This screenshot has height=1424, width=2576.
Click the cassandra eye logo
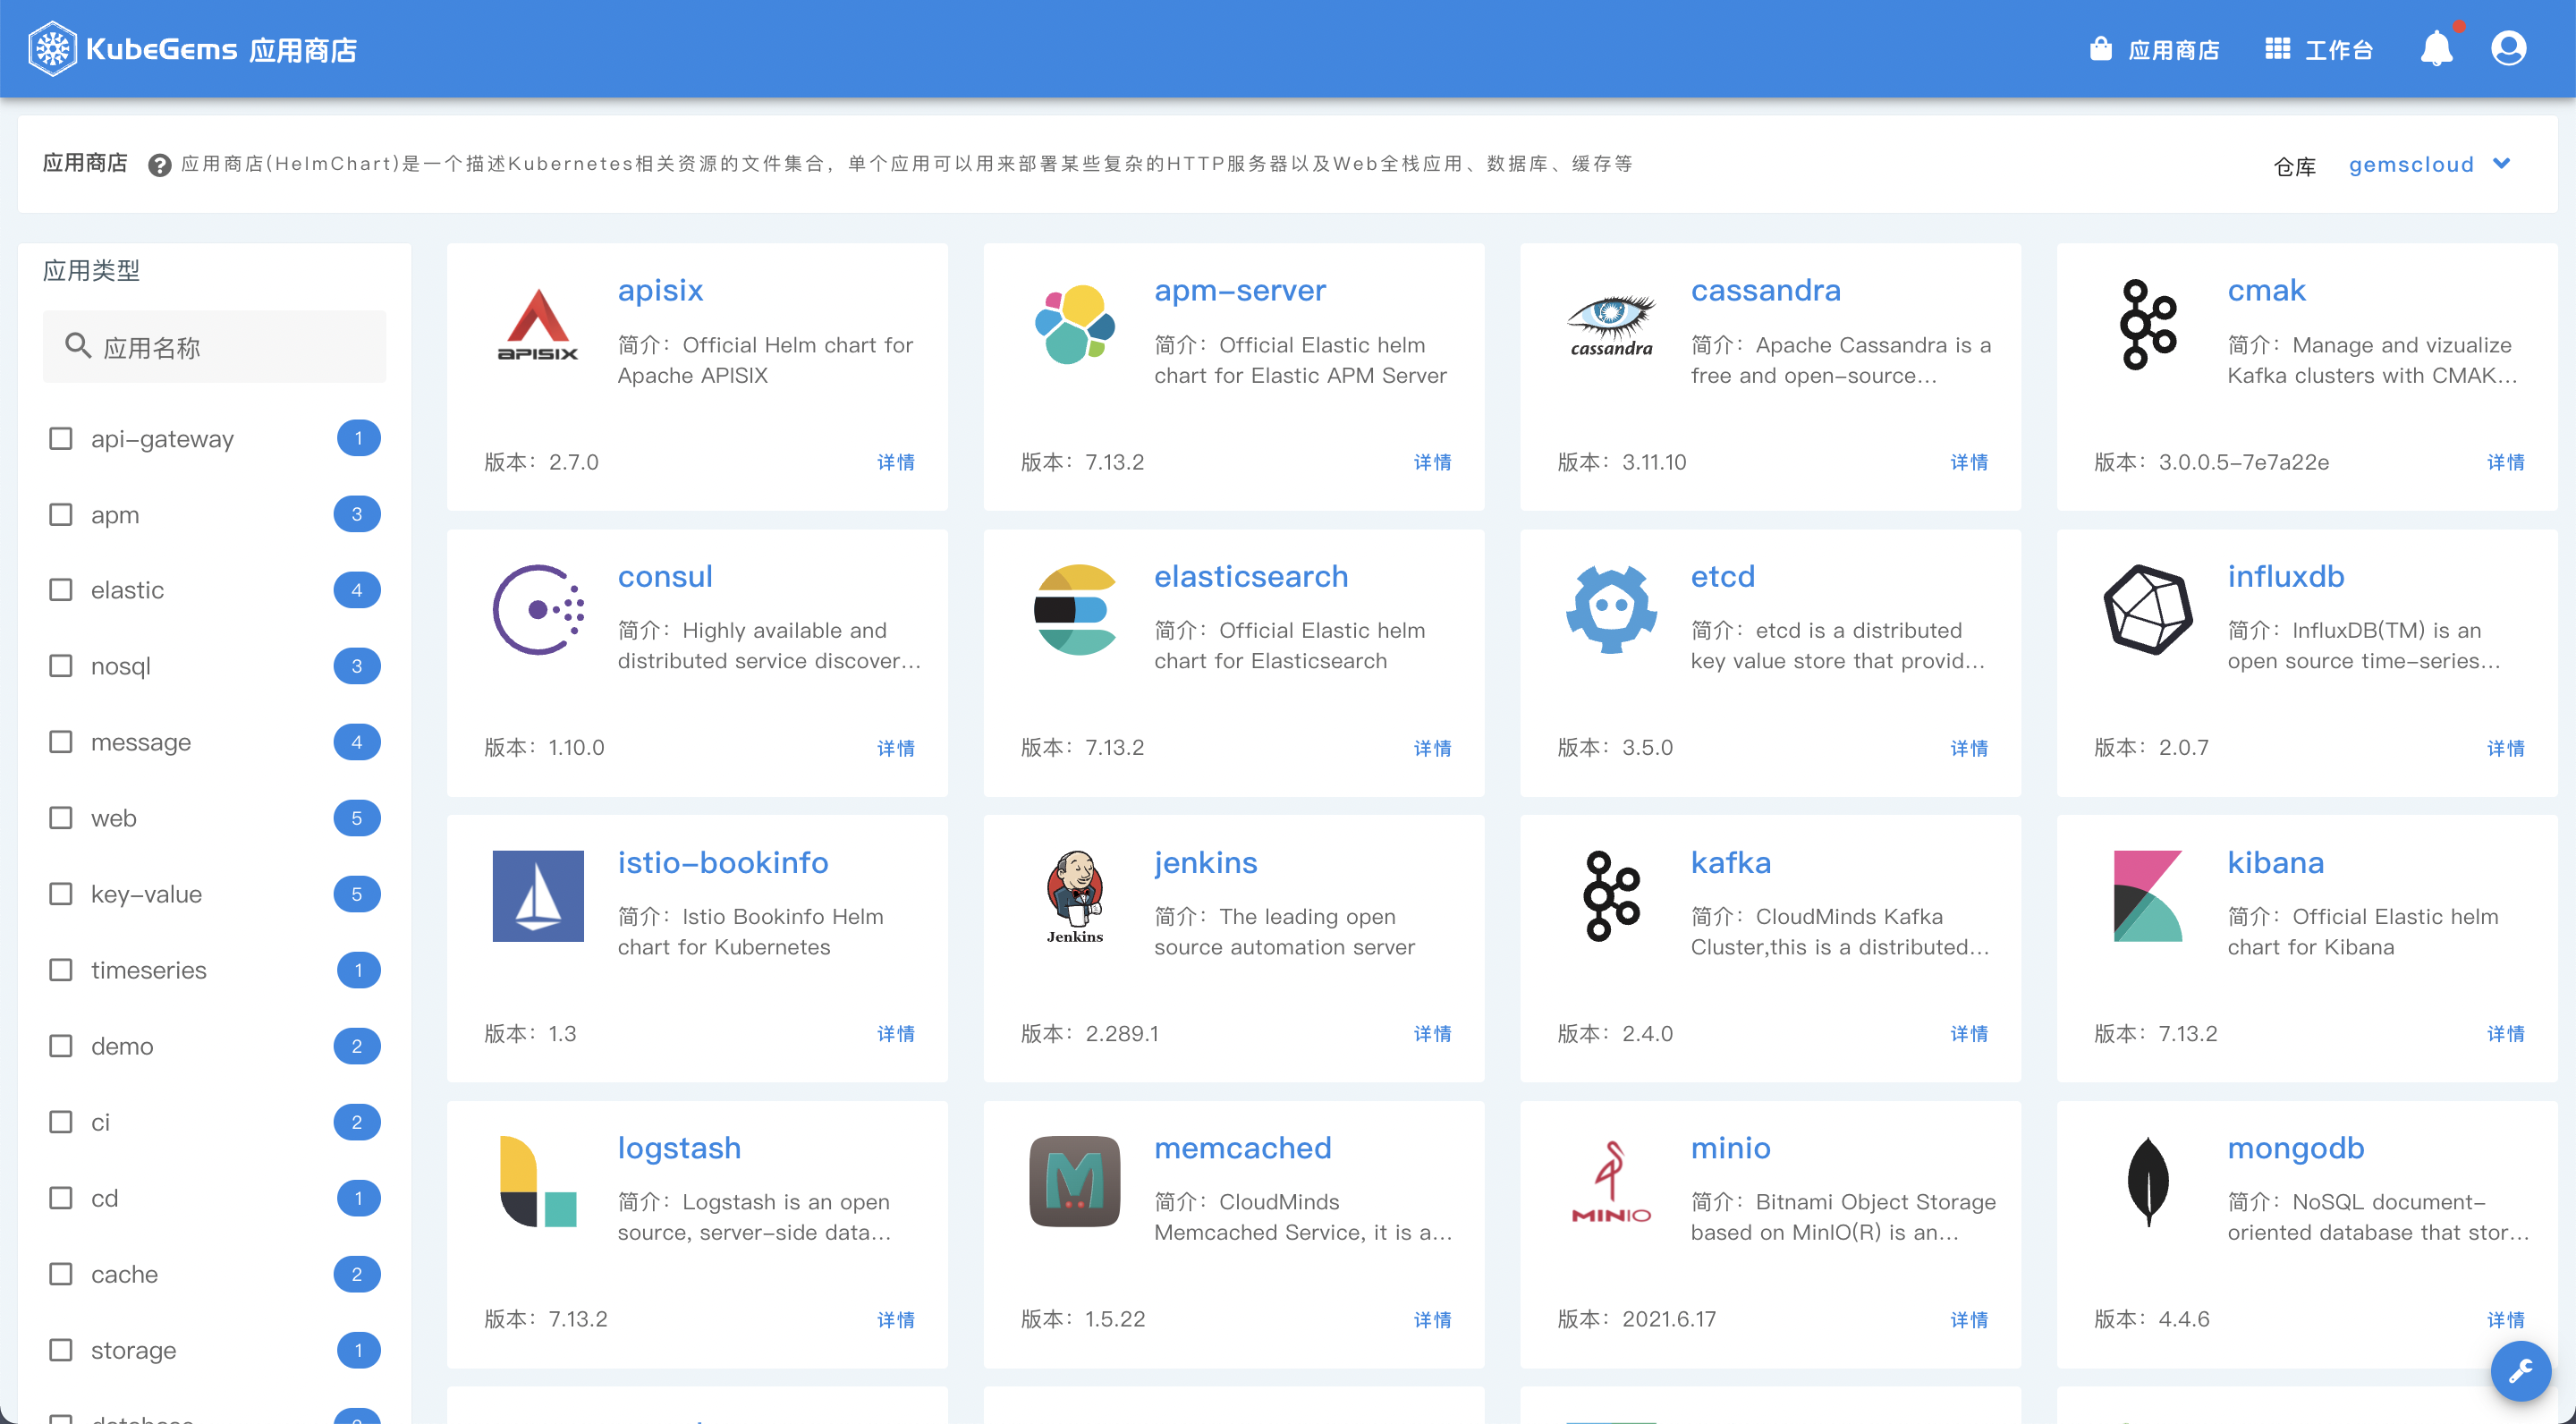1611,324
